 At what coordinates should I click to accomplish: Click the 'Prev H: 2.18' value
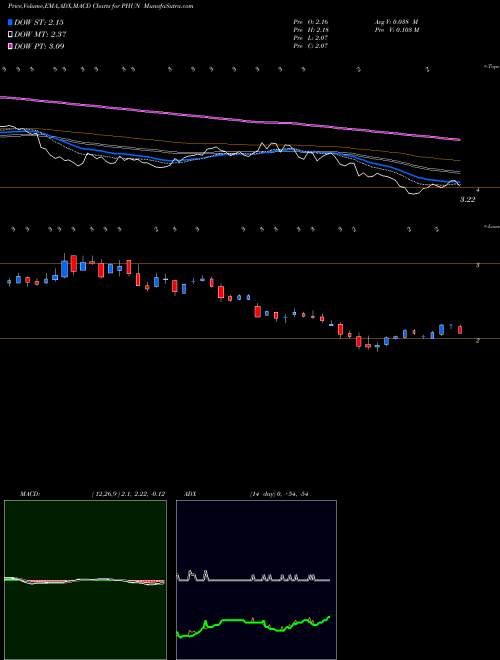pos(311,29)
